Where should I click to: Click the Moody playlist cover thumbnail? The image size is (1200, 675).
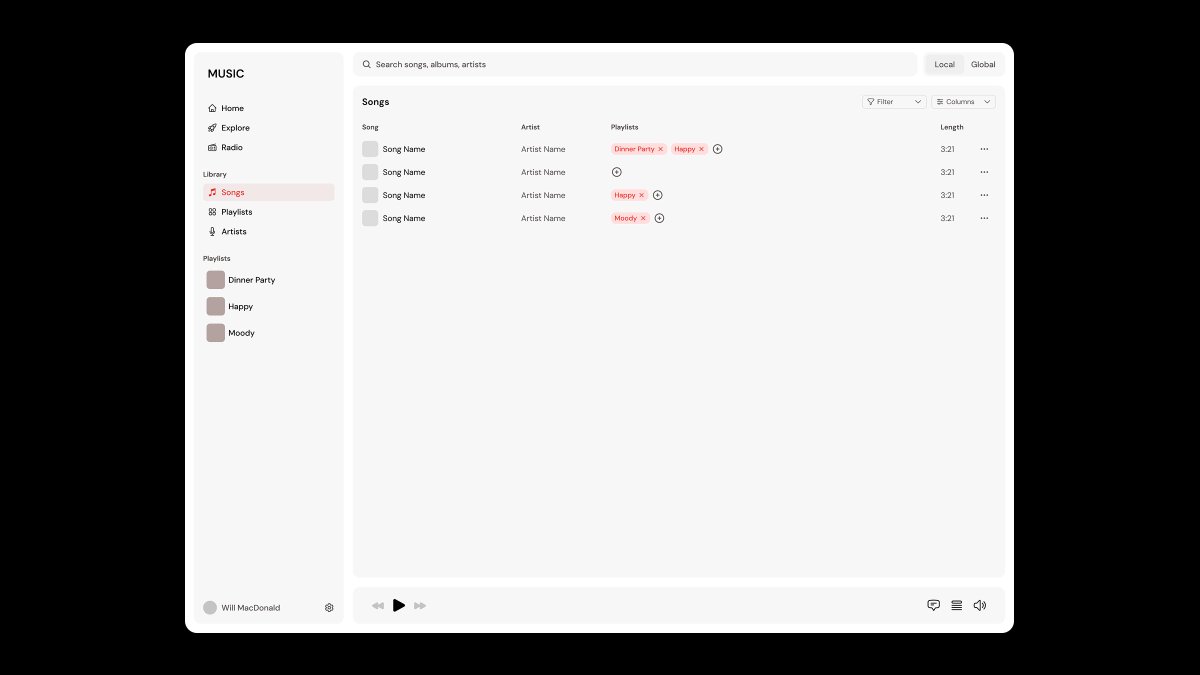point(216,333)
